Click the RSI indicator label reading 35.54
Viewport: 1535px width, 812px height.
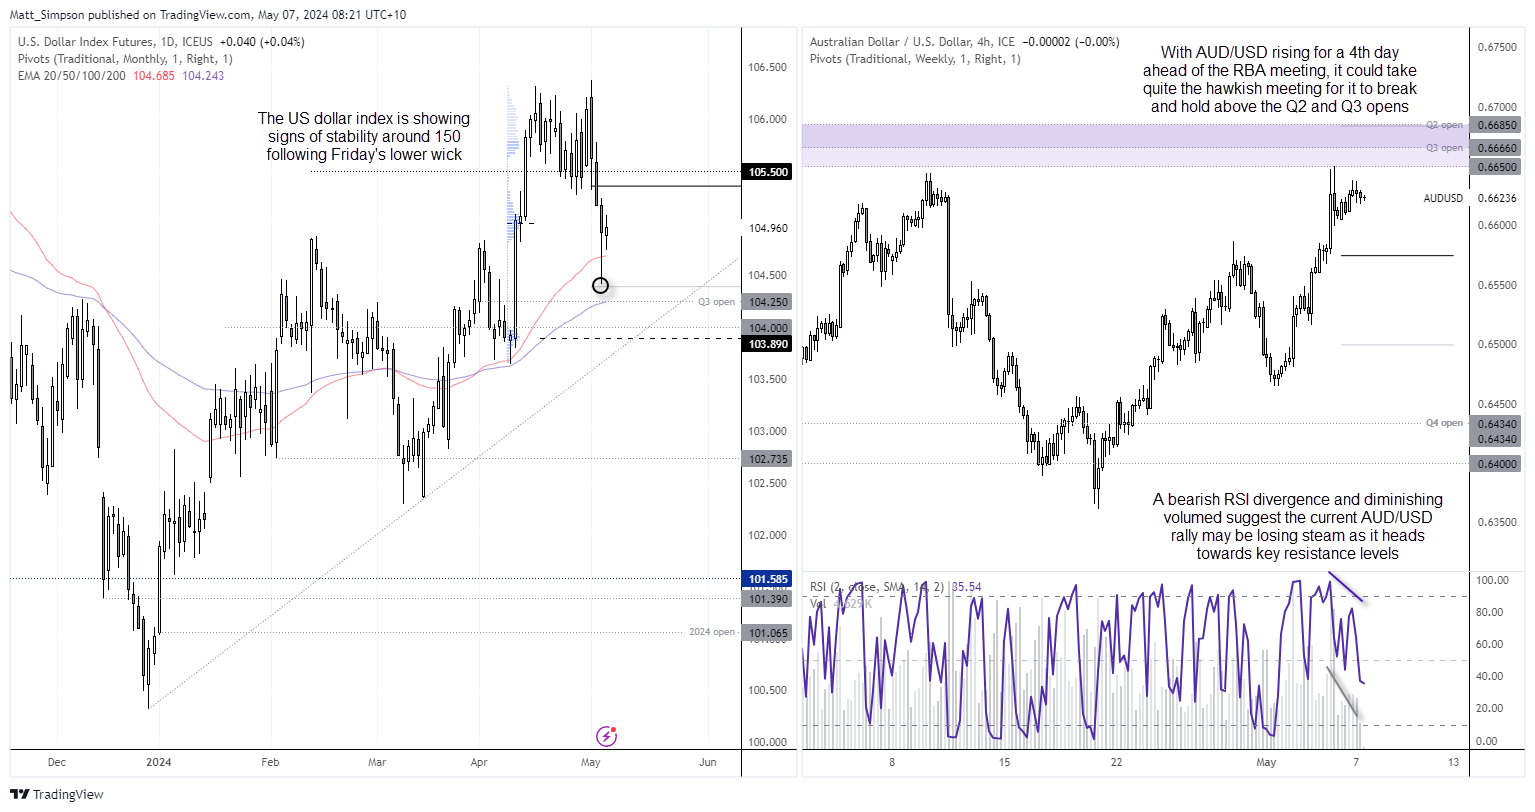tap(896, 587)
